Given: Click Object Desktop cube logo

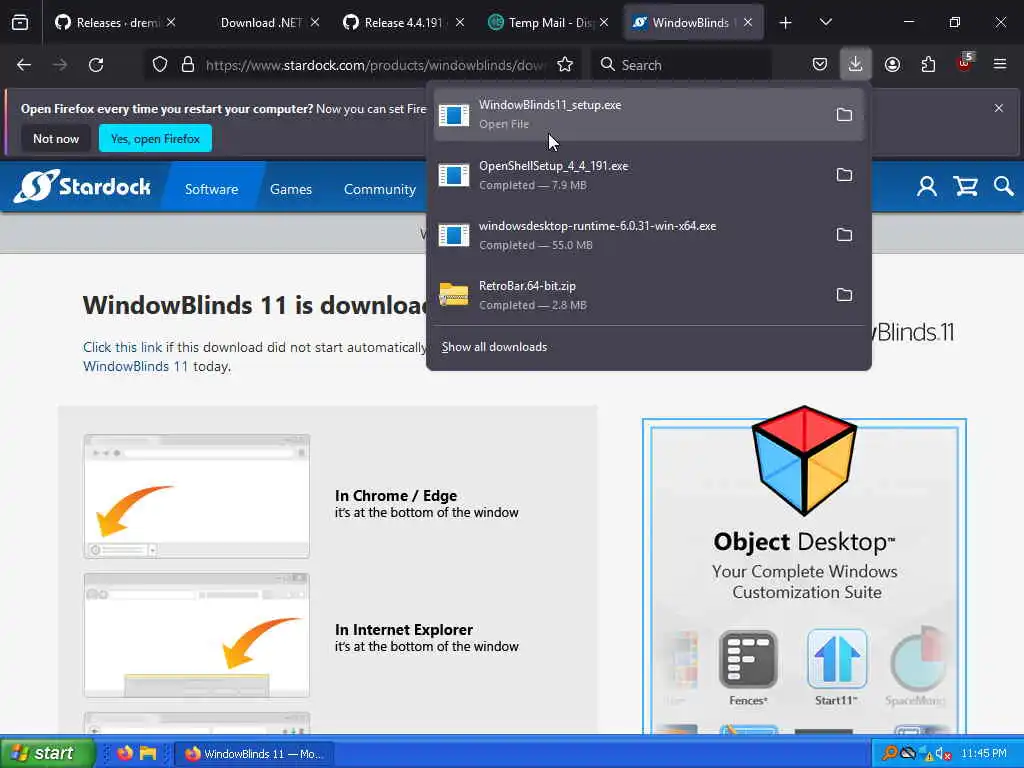Looking at the screenshot, I should point(804,460).
